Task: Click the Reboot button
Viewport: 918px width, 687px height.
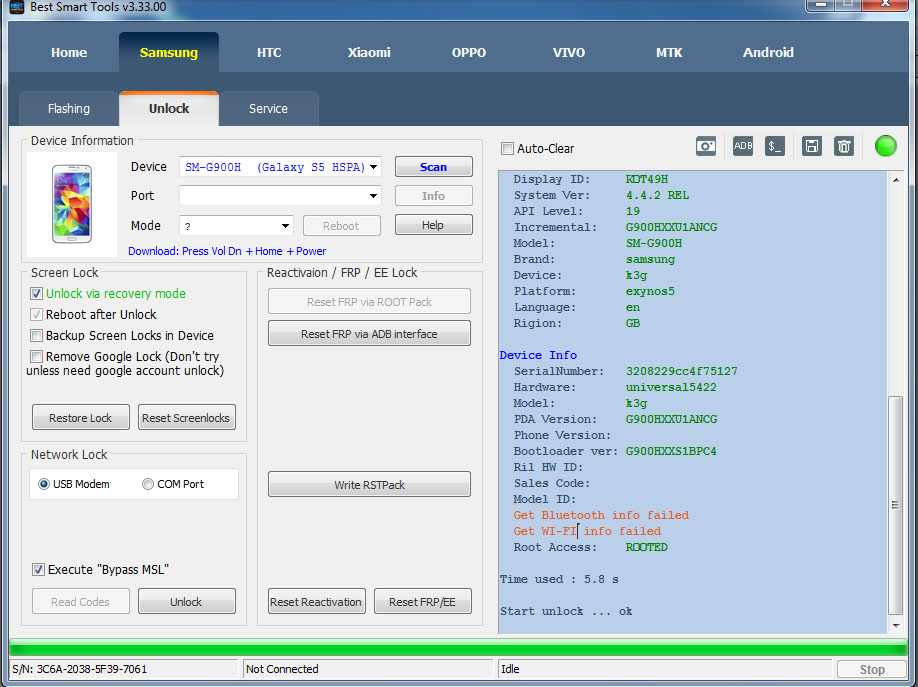Action: click(341, 225)
